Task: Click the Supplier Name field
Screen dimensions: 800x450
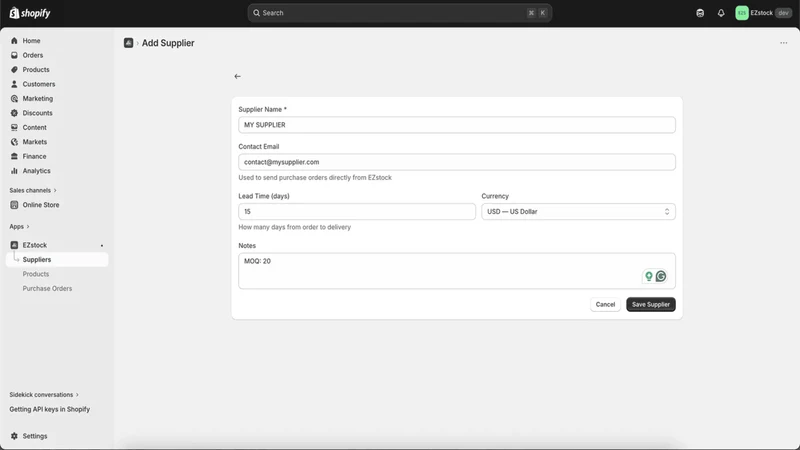Action: [x=457, y=125]
